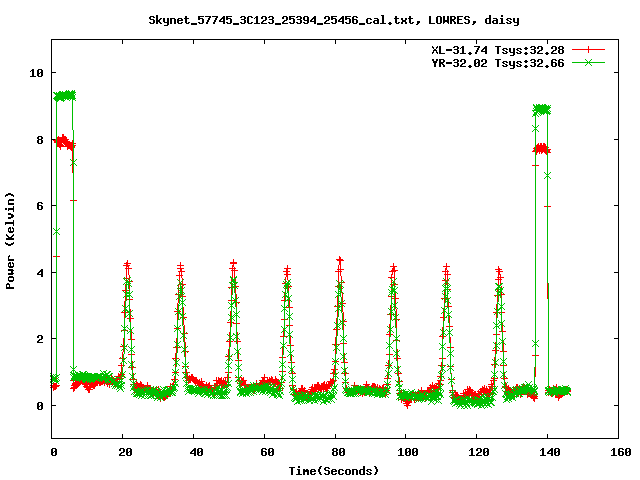Click the Power (Kelvin) y-axis label
Viewport: 640px width, 480px height.
[x=11, y=238]
